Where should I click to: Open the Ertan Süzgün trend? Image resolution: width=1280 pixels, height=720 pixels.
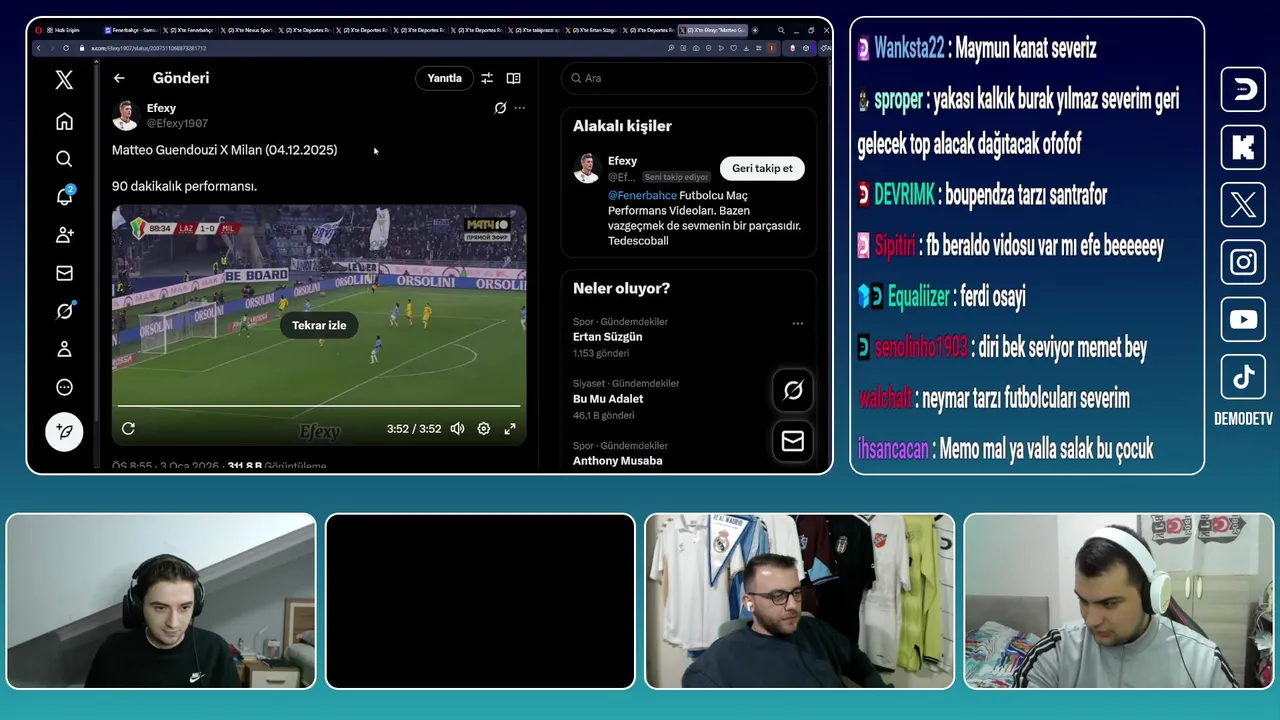point(607,337)
